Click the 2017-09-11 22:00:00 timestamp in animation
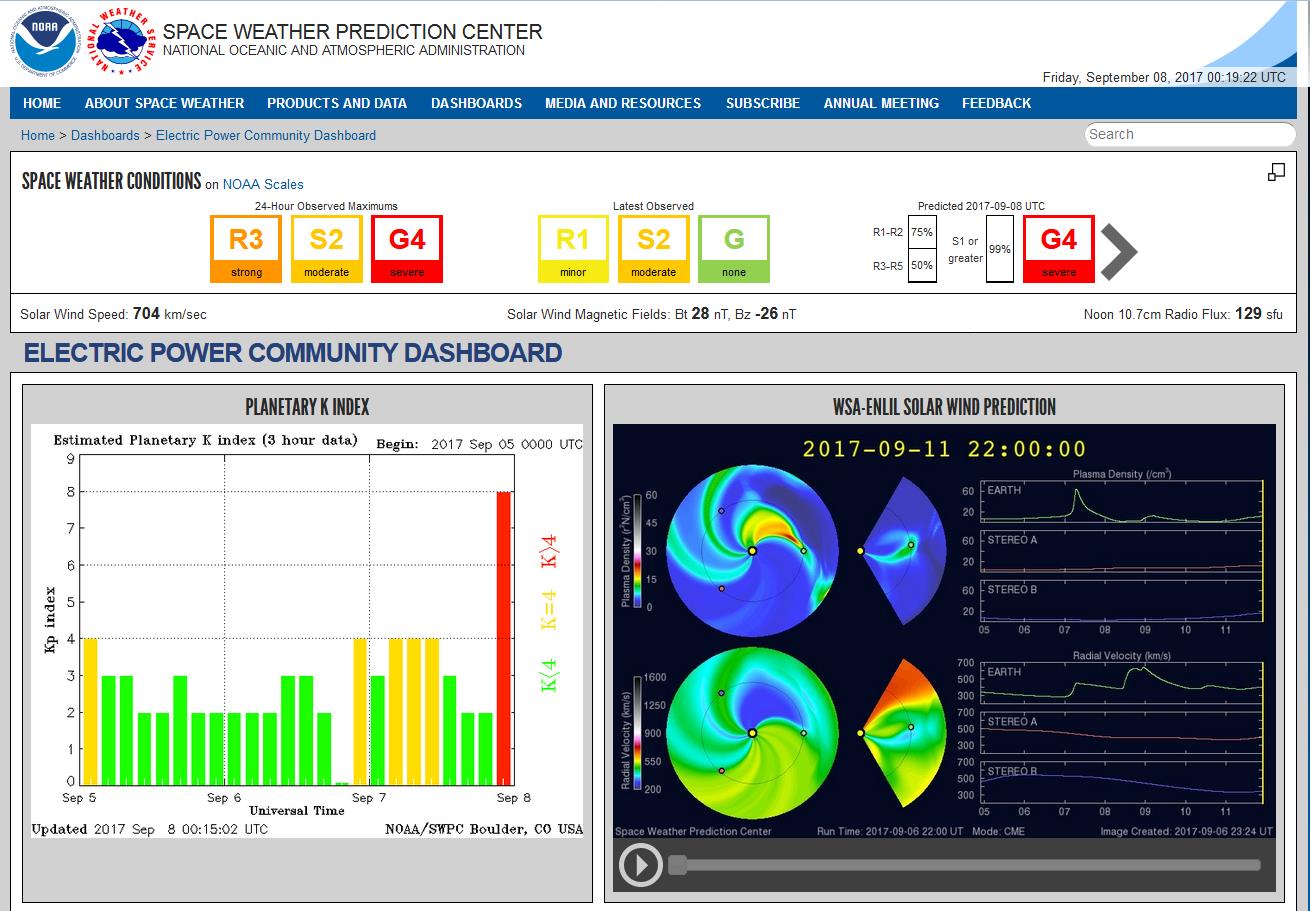Screen dimensions: 1310x911 click(944, 449)
